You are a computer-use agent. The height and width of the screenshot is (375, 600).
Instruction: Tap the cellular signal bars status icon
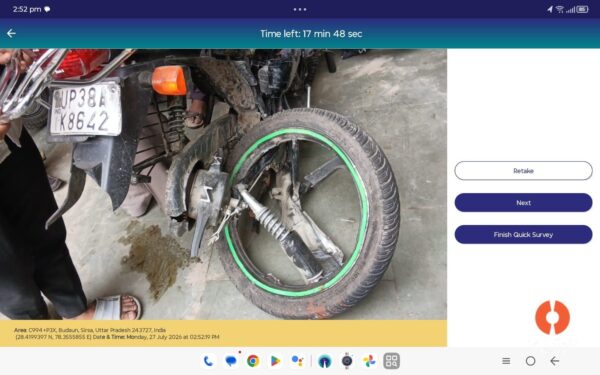(571, 9)
